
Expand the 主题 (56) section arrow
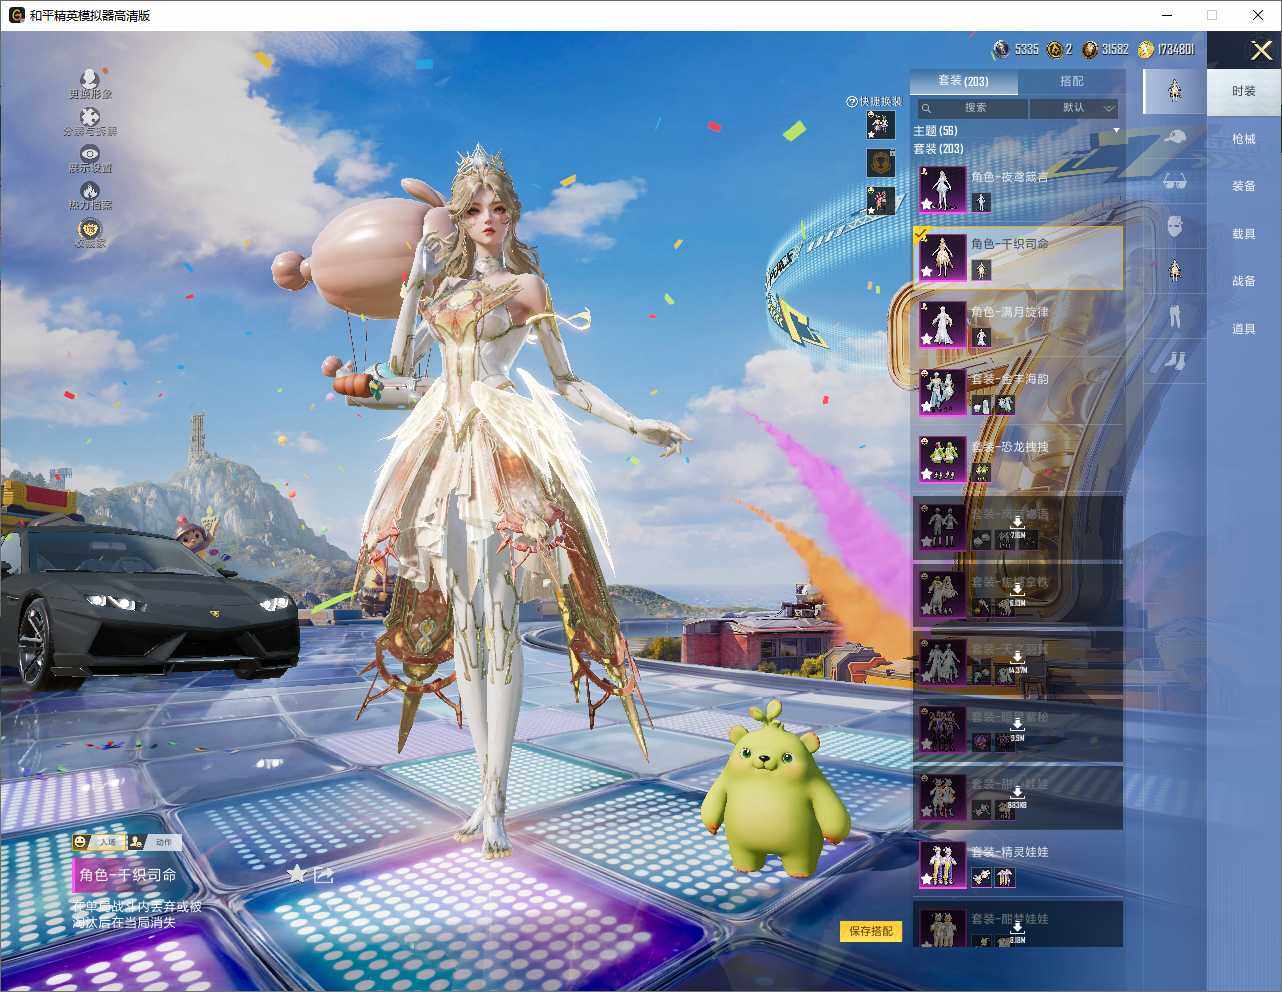pos(1116,131)
